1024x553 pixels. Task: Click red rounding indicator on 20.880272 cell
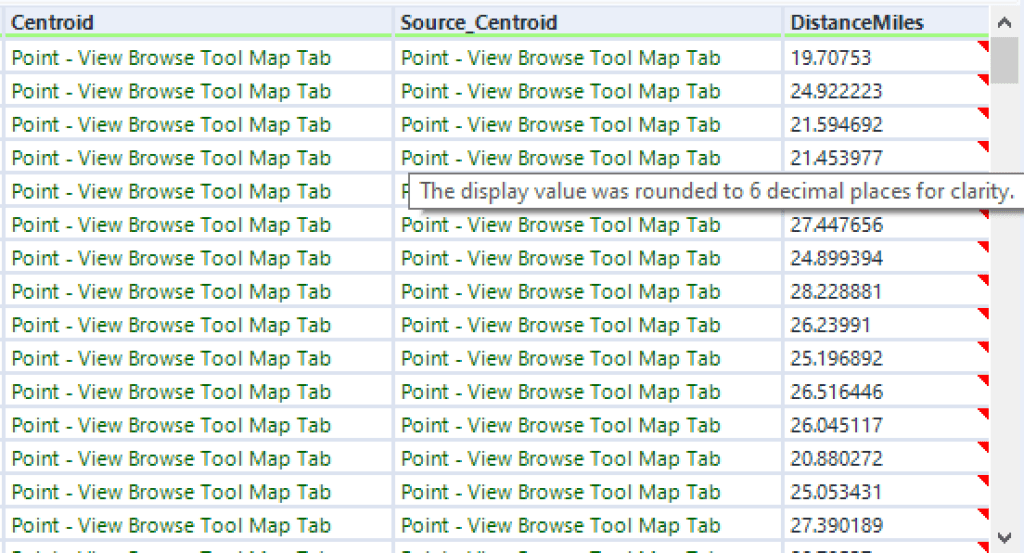[x=984, y=448]
